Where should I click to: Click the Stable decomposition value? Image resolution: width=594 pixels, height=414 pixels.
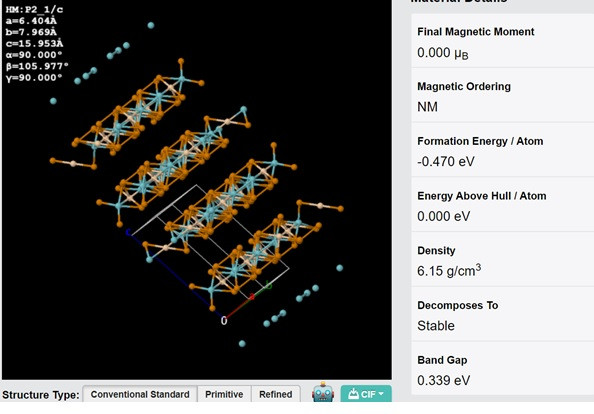tap(436, 326)
